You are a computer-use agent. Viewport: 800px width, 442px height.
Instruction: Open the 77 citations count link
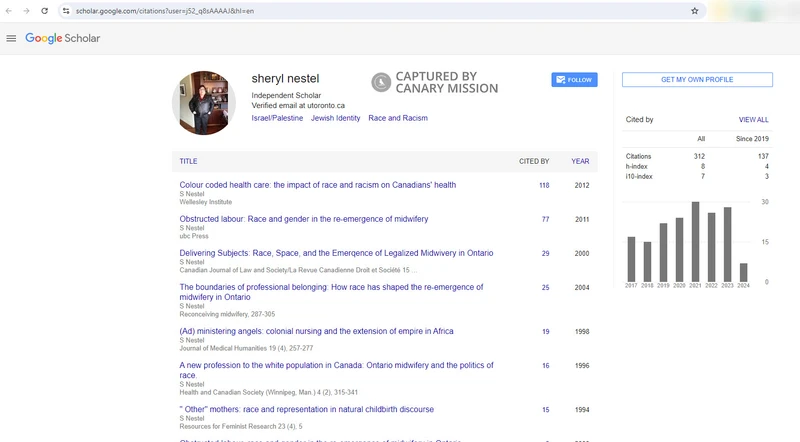(545, 219)
